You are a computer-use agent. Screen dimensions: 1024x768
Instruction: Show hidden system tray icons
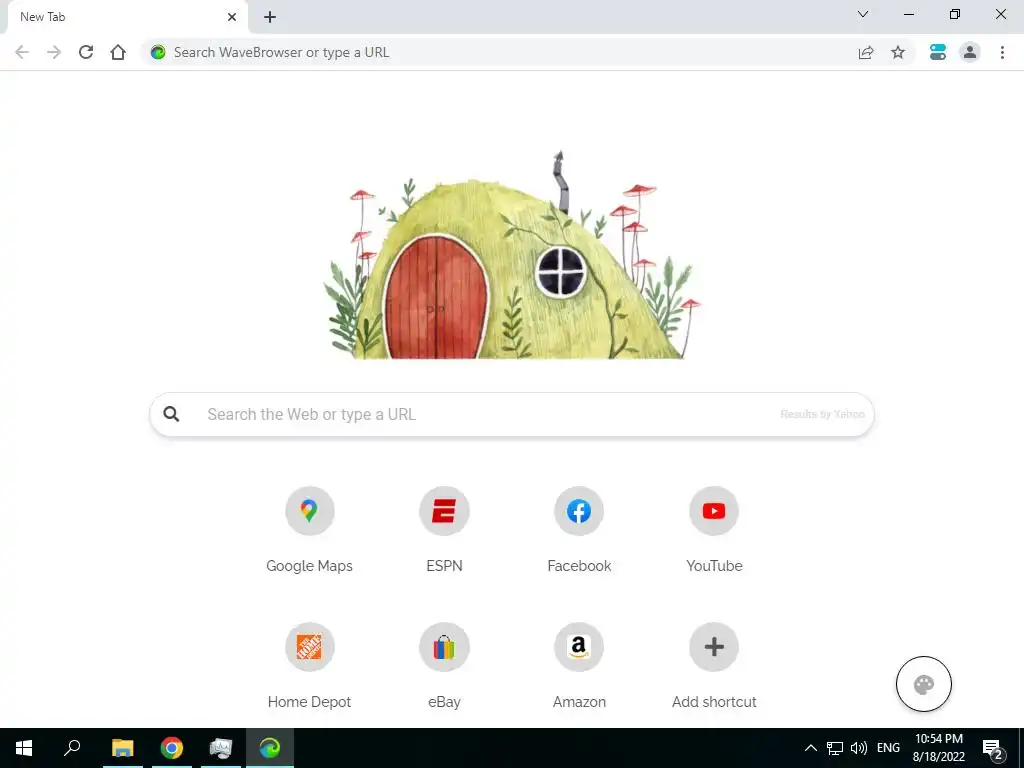tap(810, 748)
